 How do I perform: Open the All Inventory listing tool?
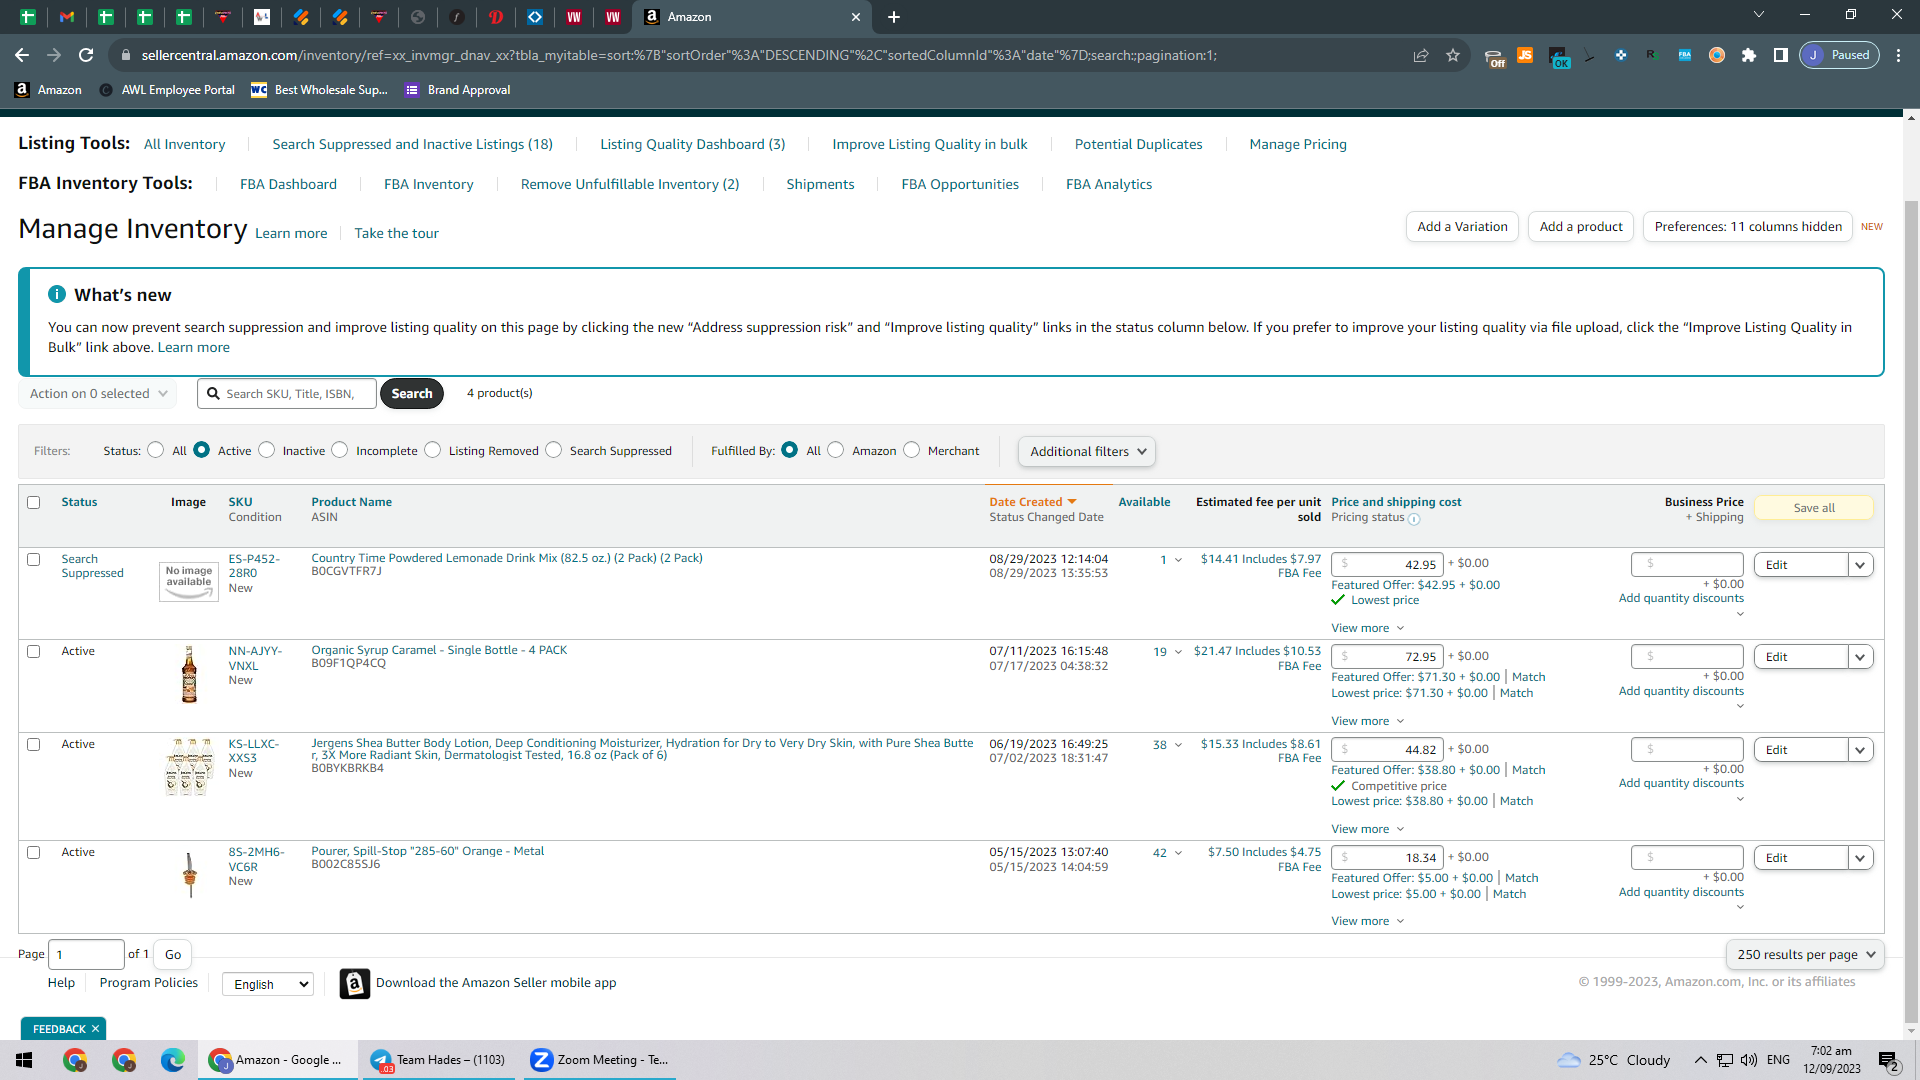[x=185, y=144]
